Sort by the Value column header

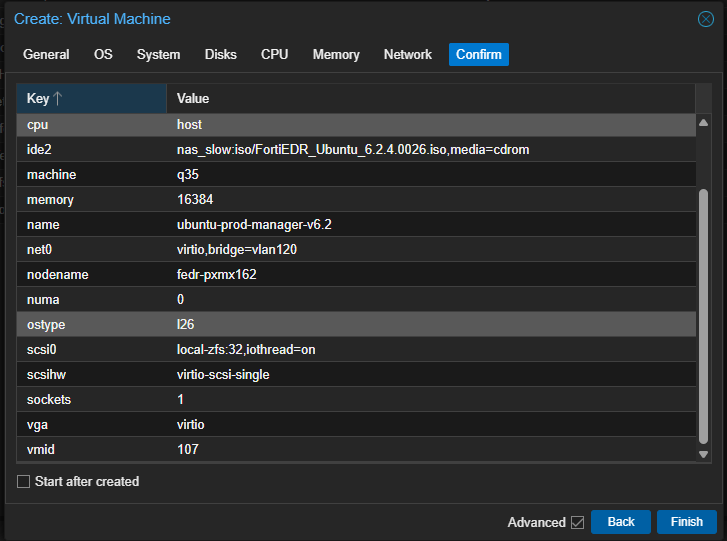coord(430,99)
